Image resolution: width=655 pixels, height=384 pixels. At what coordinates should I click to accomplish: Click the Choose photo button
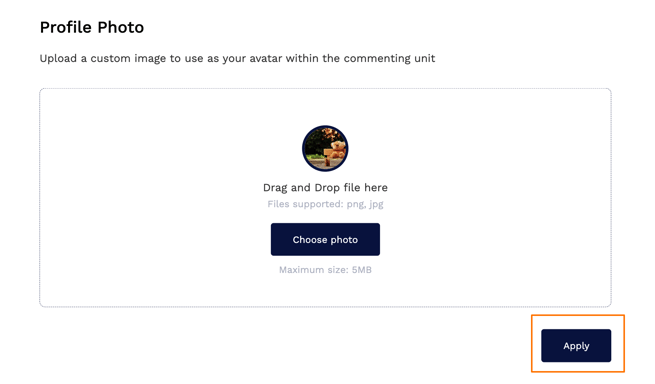(325, 239)
